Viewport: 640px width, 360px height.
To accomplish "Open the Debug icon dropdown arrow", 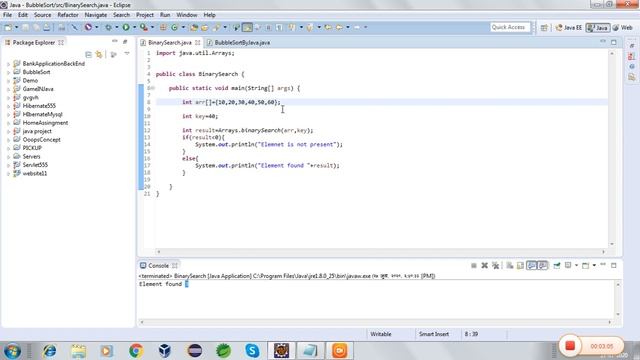I will (x=117, y=27).
